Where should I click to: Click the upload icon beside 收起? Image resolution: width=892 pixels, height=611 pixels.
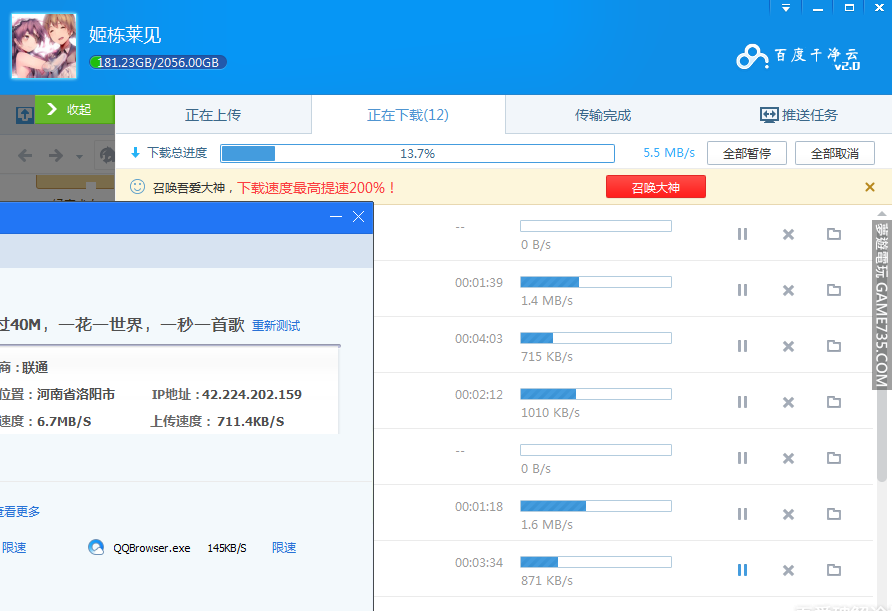click(x=24, y=115)
